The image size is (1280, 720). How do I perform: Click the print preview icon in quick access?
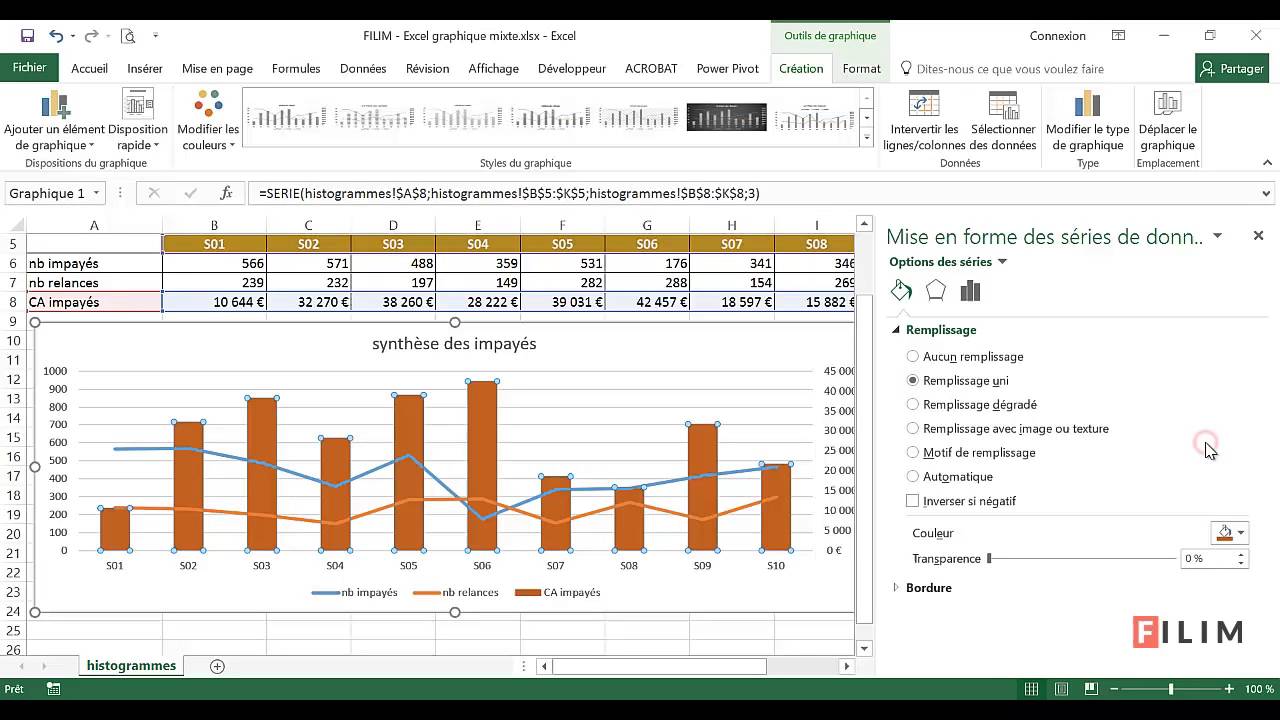click(128, 36)
